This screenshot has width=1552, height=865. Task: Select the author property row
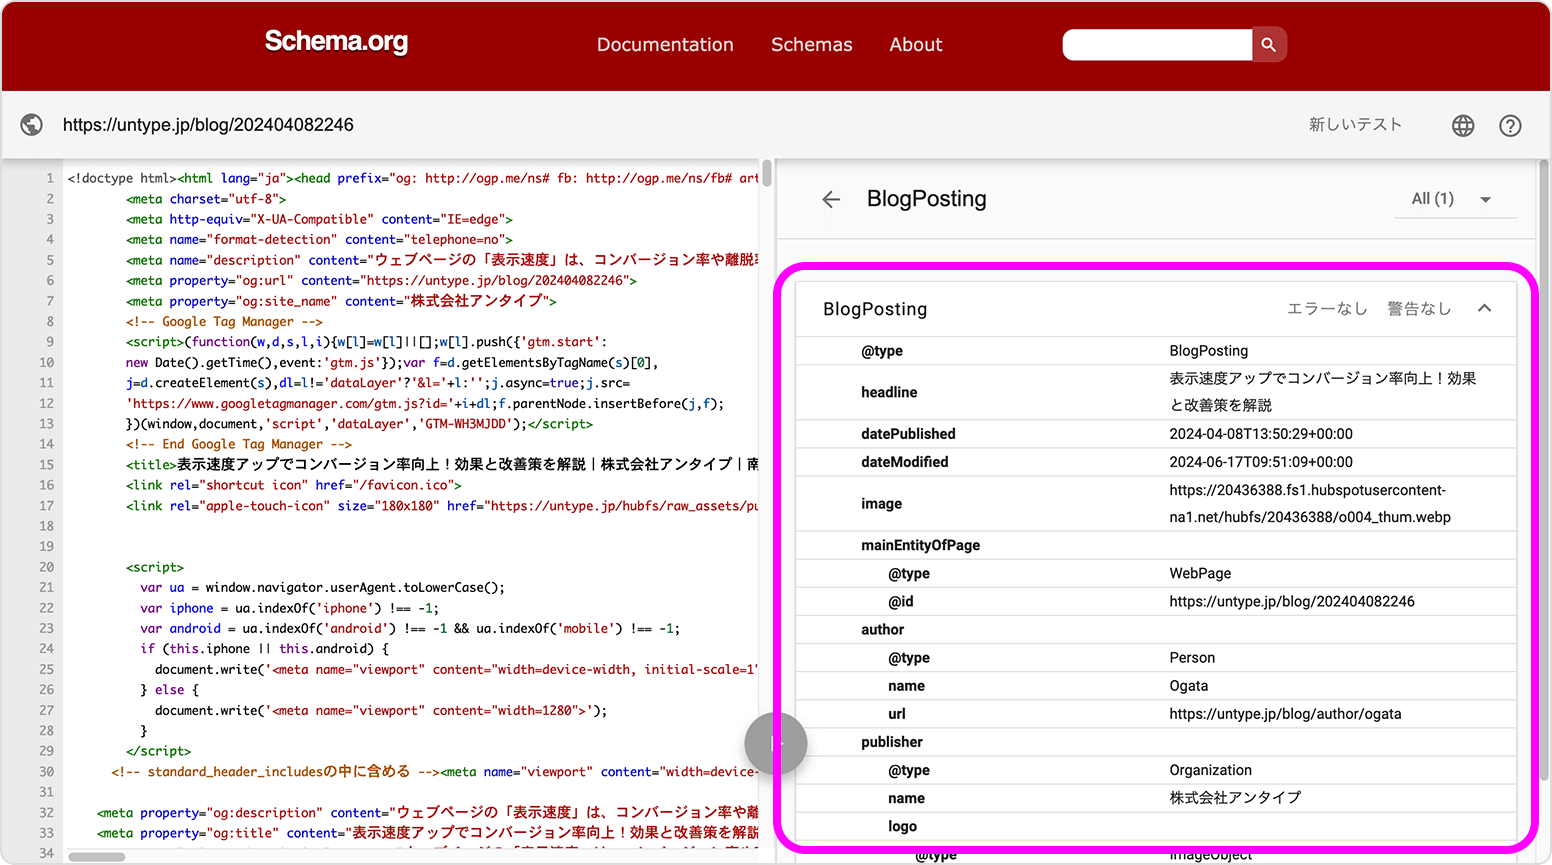click(x=1156, y=630)
